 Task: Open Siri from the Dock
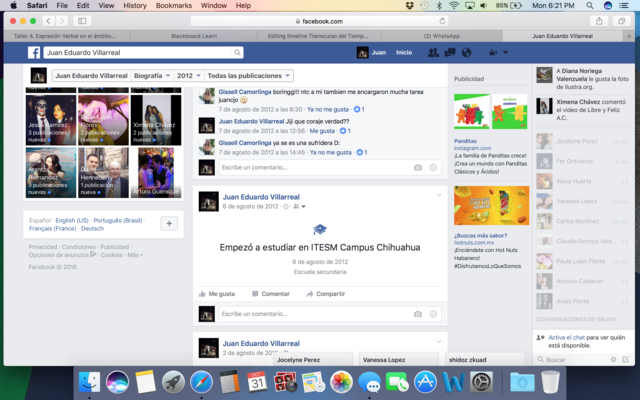click(x=117, y=382)
